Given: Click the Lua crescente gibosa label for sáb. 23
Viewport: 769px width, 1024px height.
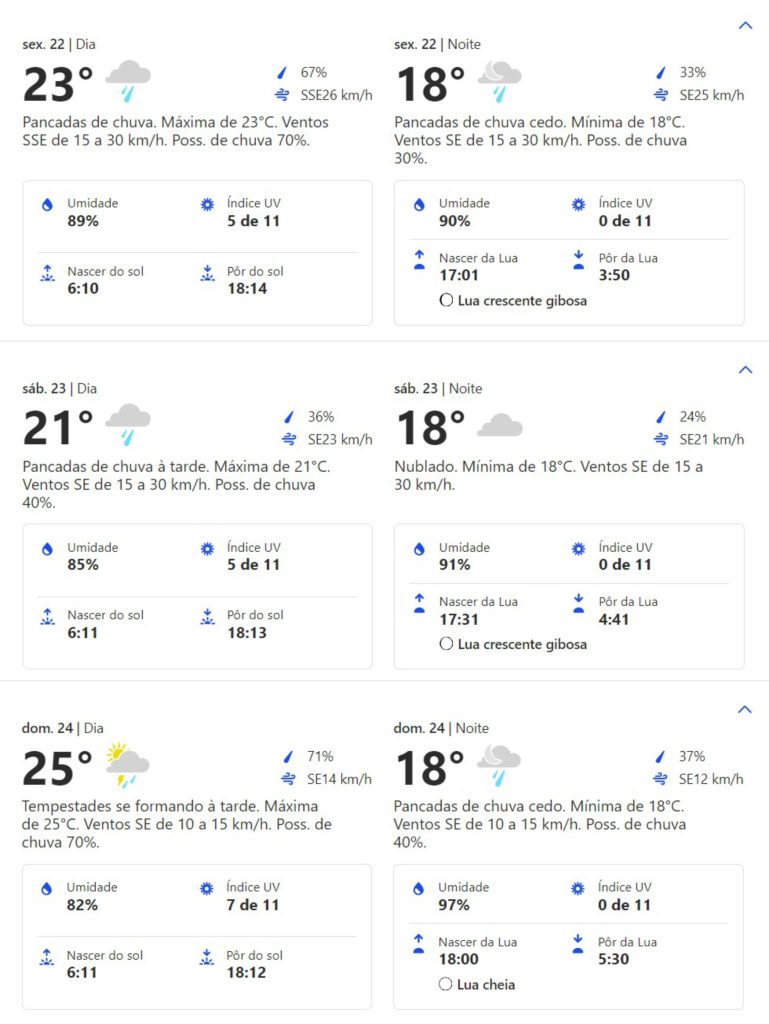Looking at the screenshot, I should point(522,645).
